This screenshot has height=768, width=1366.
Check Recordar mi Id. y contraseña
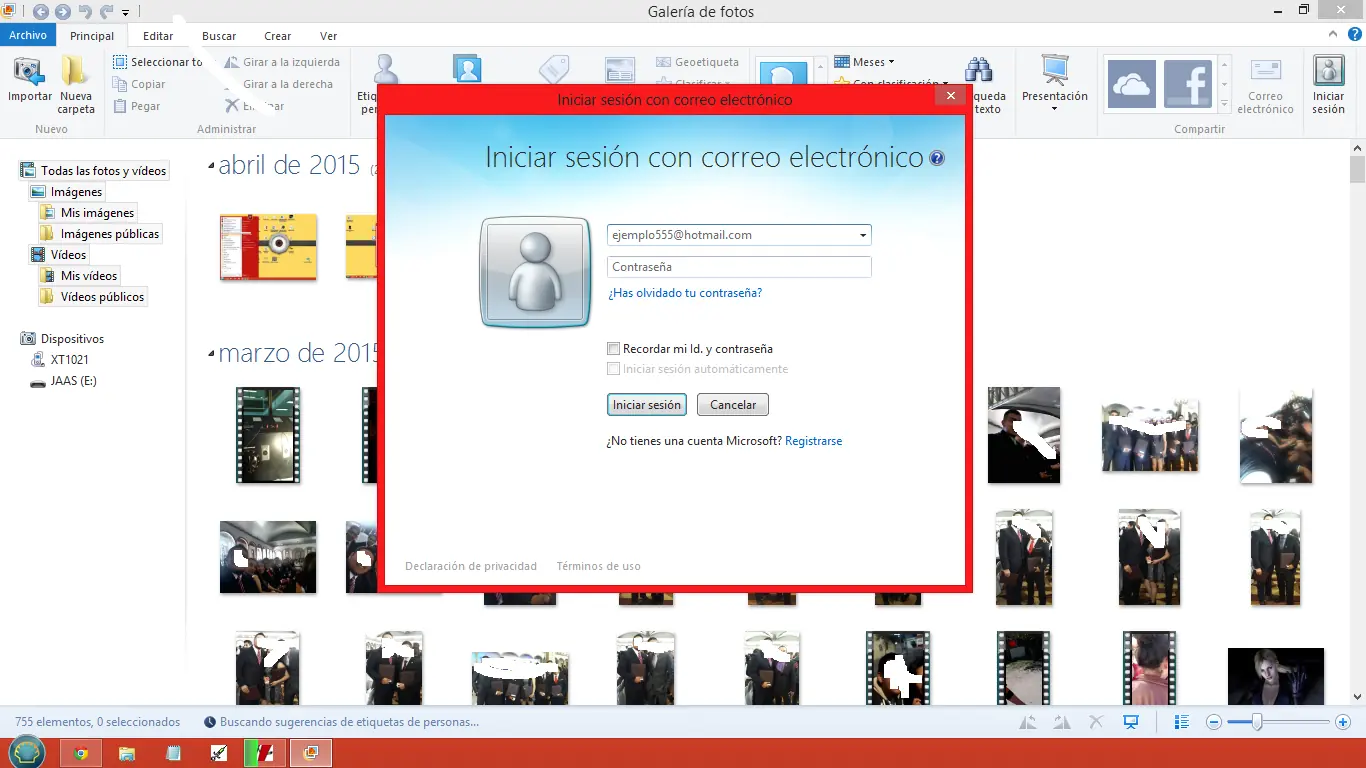(x=614, y=349)
